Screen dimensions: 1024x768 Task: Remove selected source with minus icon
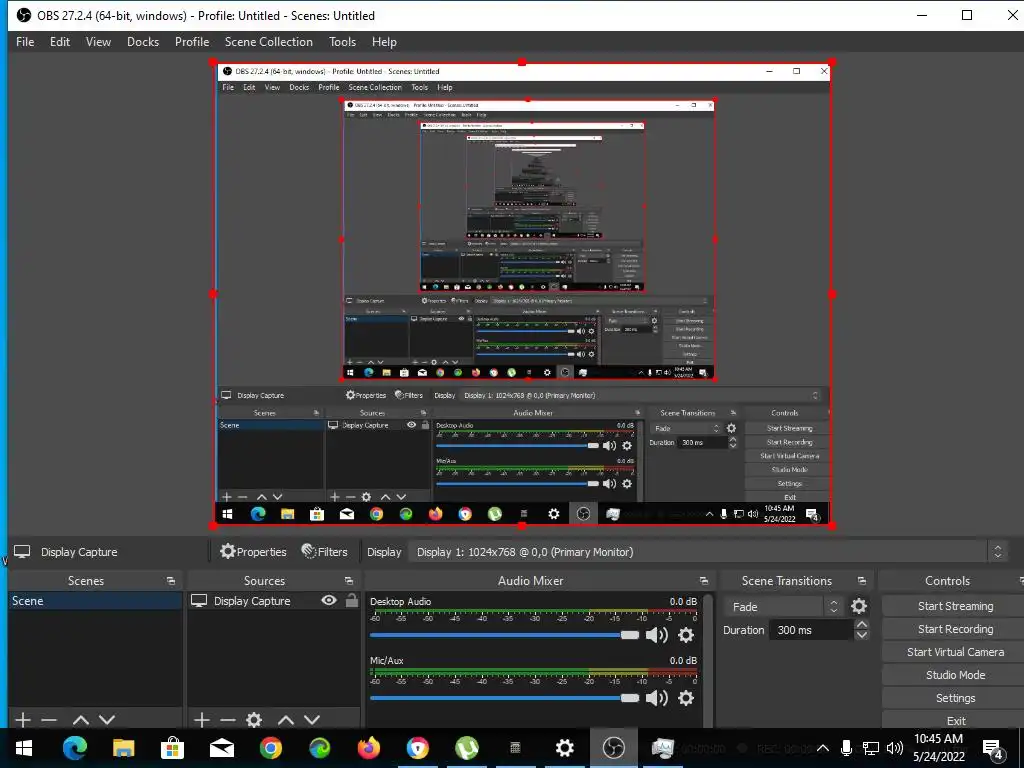tap(227, 720)
